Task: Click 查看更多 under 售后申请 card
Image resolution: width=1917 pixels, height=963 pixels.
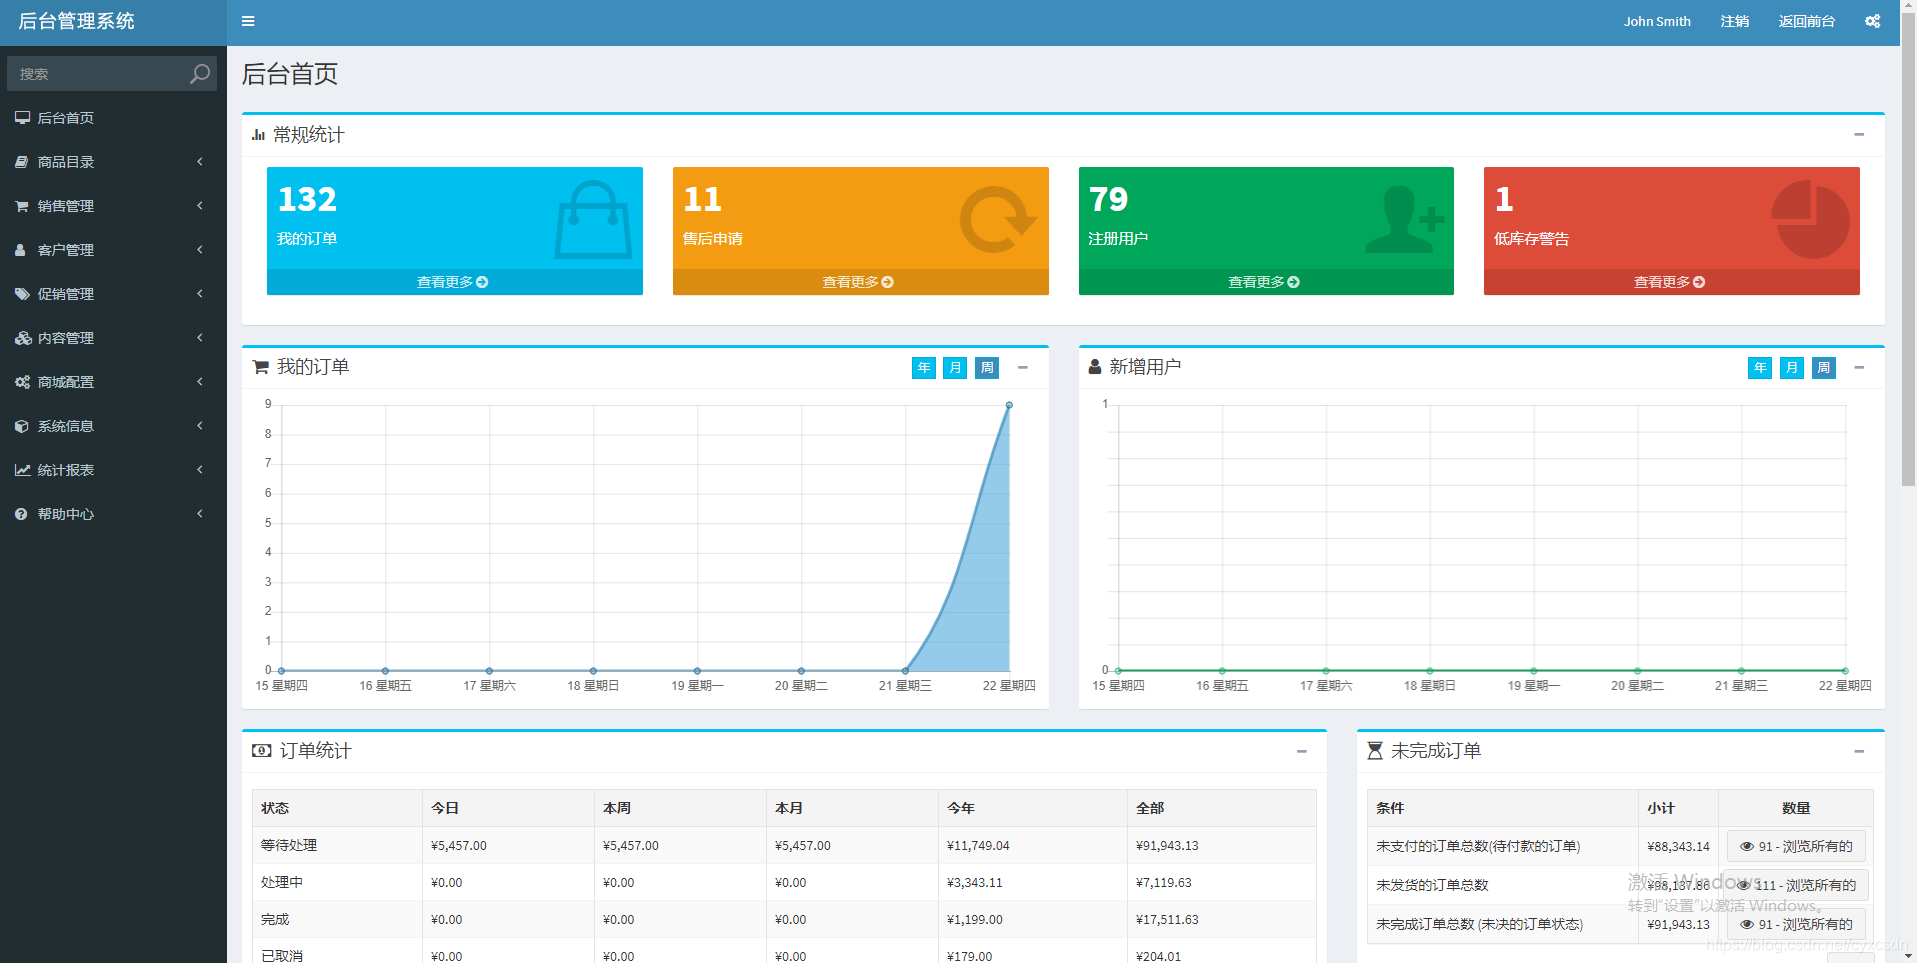Action: [x=860, y=282]
